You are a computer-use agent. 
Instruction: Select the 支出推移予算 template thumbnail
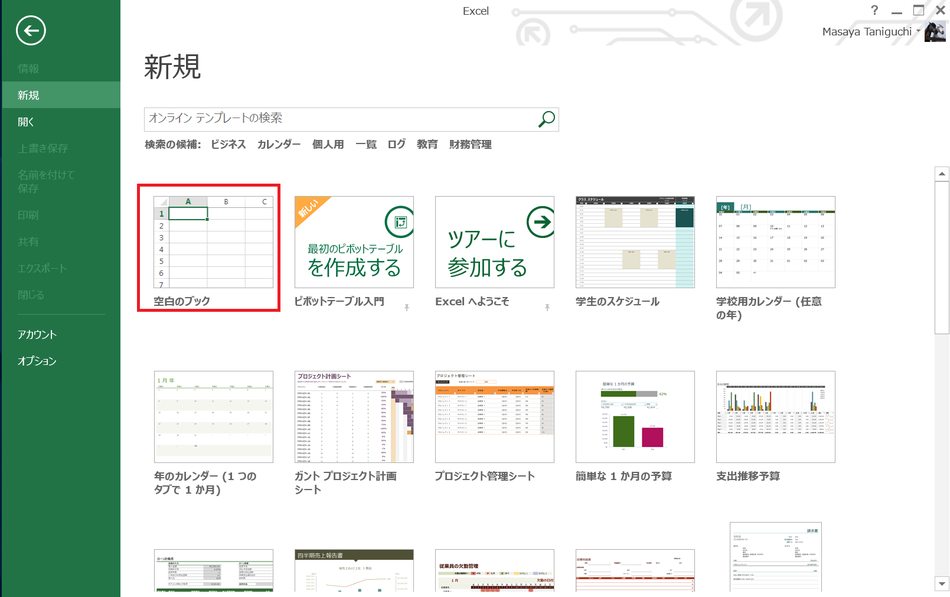click(x=776, y=417)
